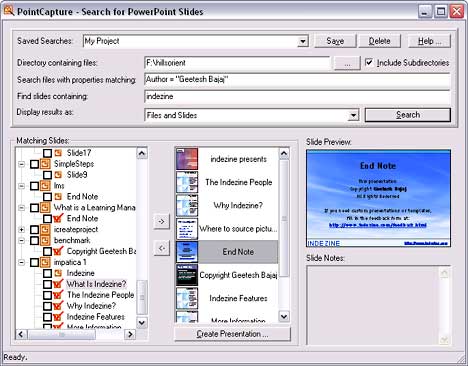This screenshot has width=468, height=366.
Task: Collapse the impatica 1 tree node
Action: tap(22, 263)
